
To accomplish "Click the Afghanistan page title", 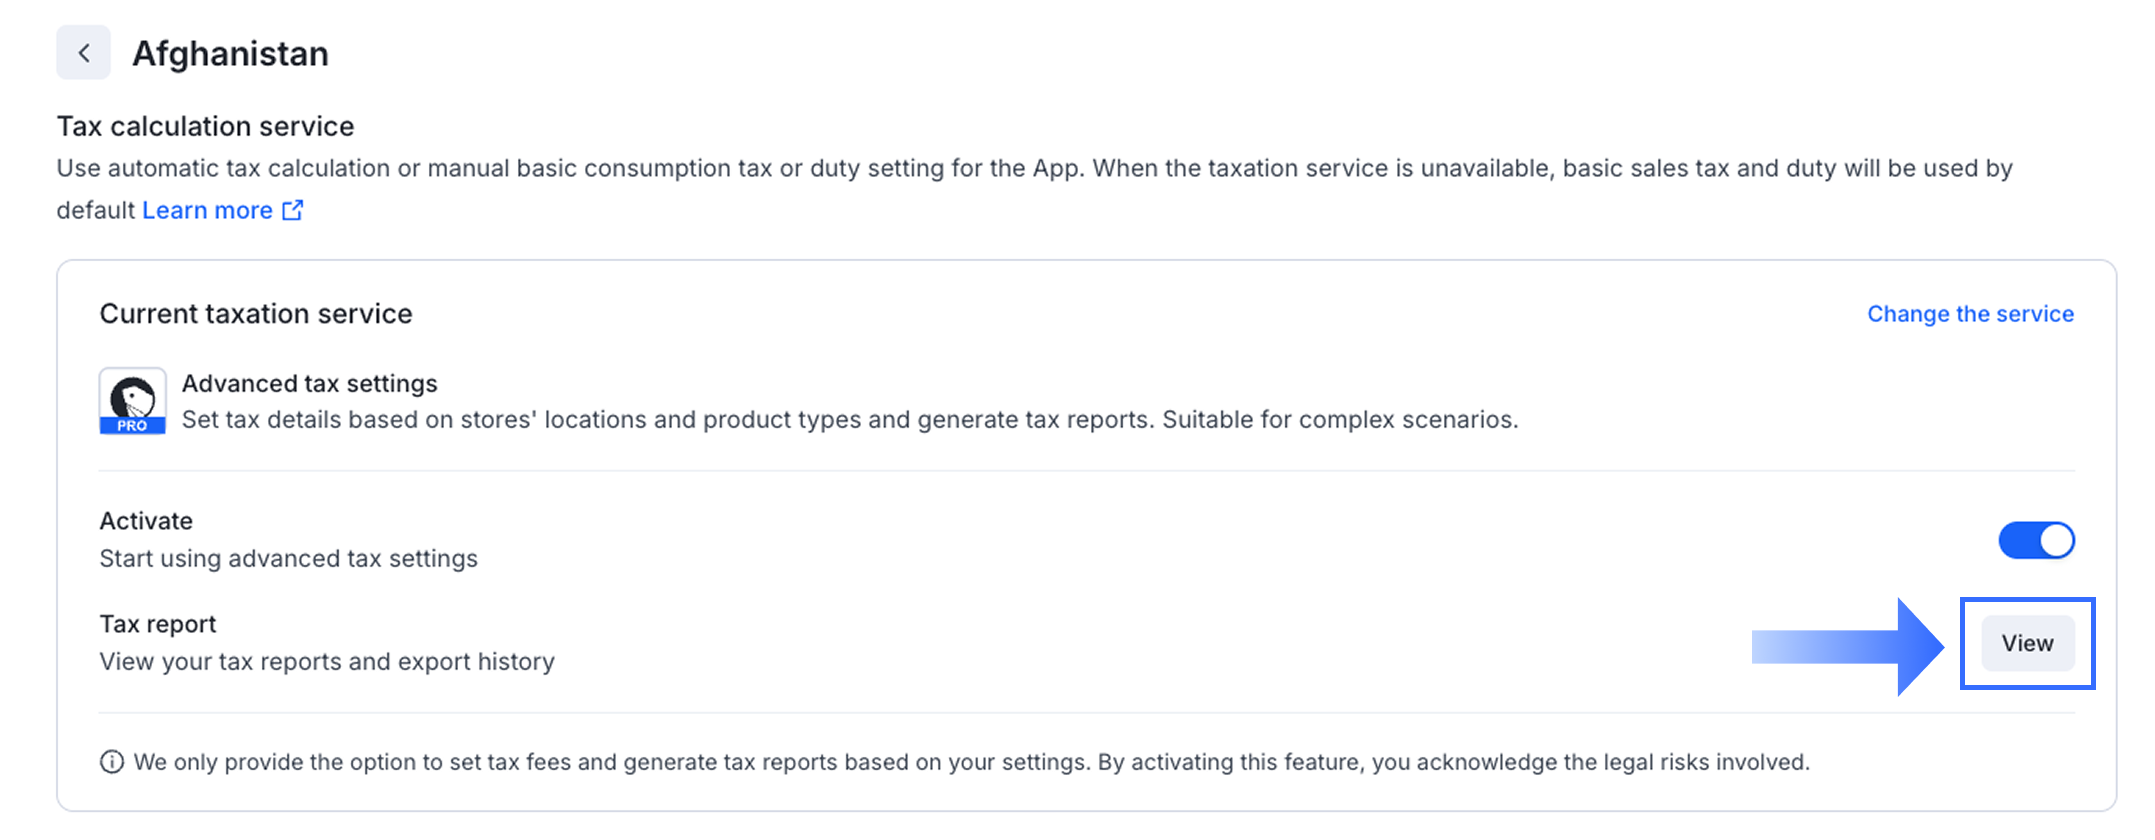I will pos(230,54).
